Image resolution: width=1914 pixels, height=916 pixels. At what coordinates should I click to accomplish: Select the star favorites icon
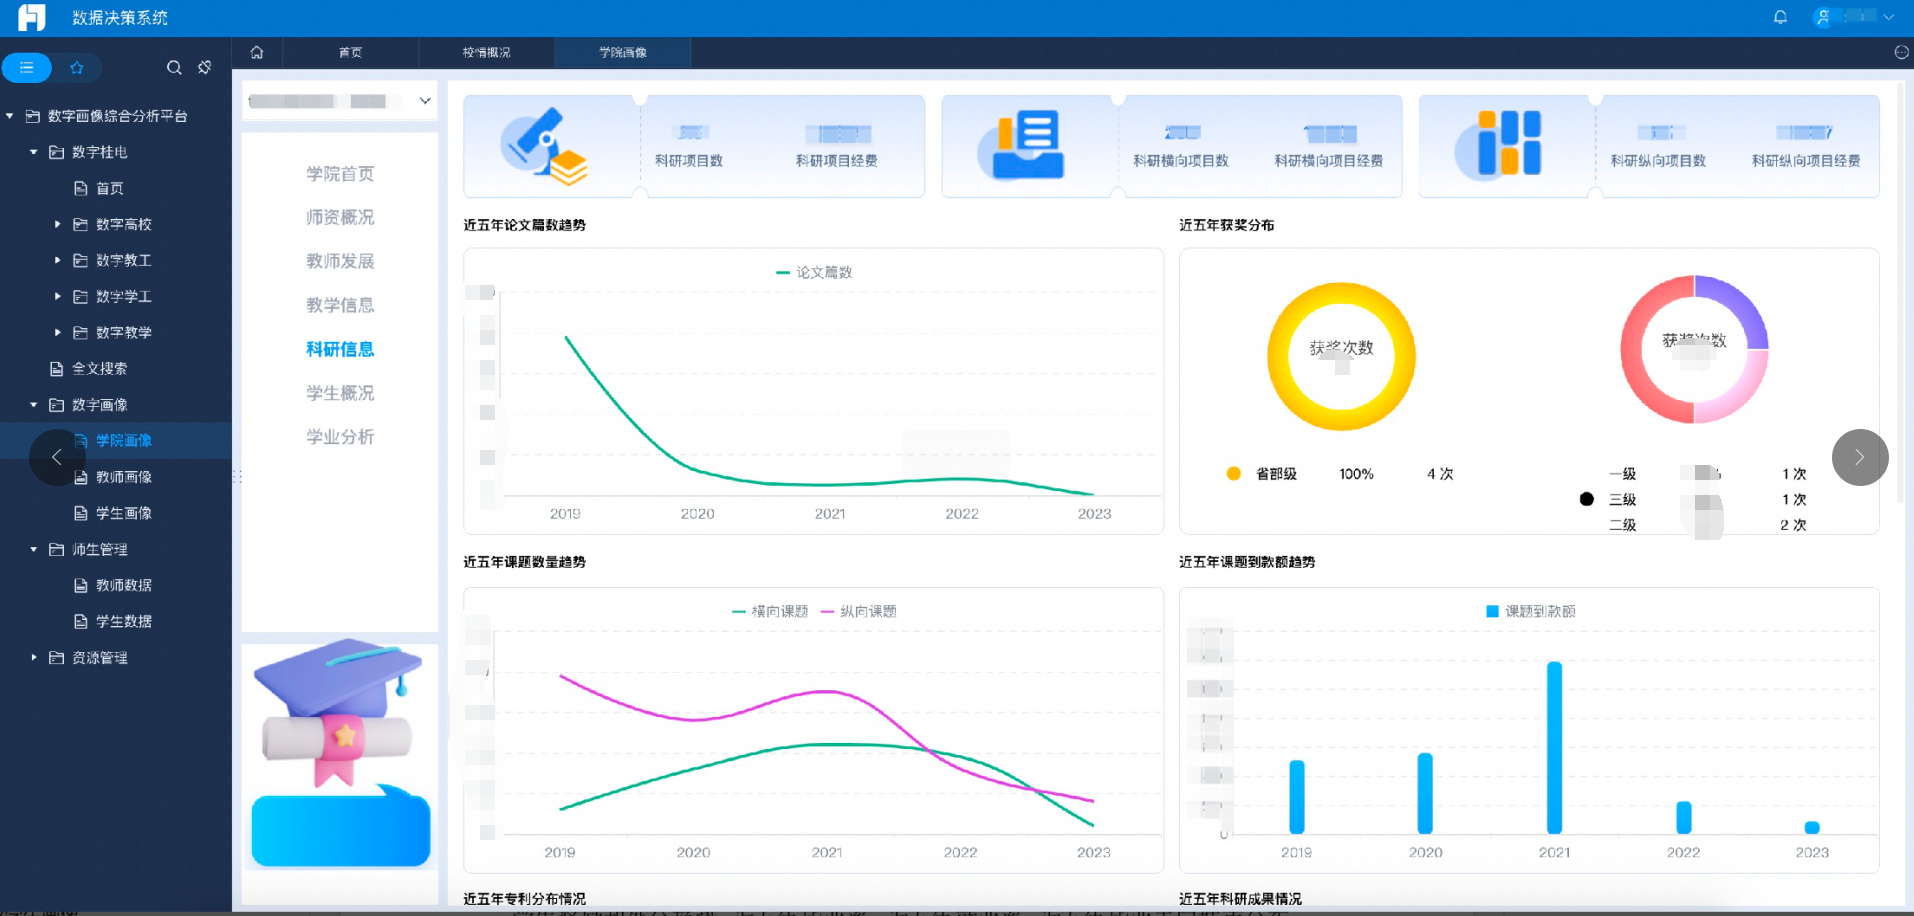[x=77, y=68]
